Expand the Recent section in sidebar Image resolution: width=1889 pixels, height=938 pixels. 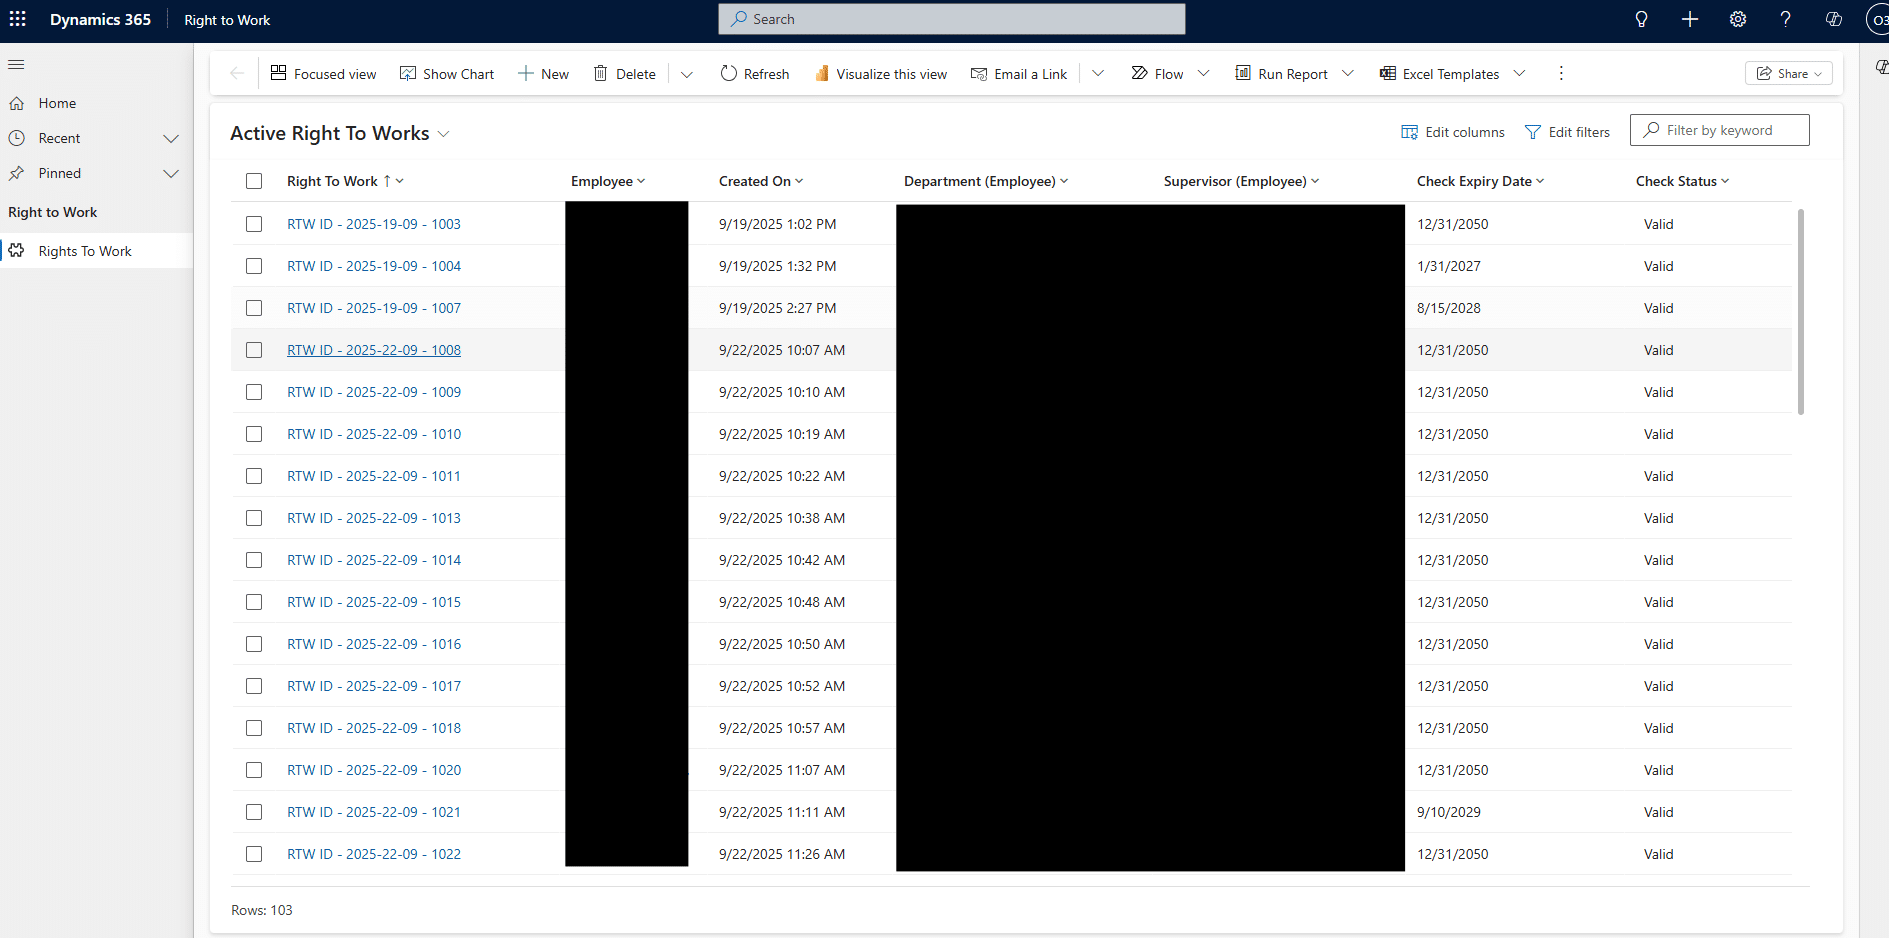pyautogui.click(x=171, y=138)
